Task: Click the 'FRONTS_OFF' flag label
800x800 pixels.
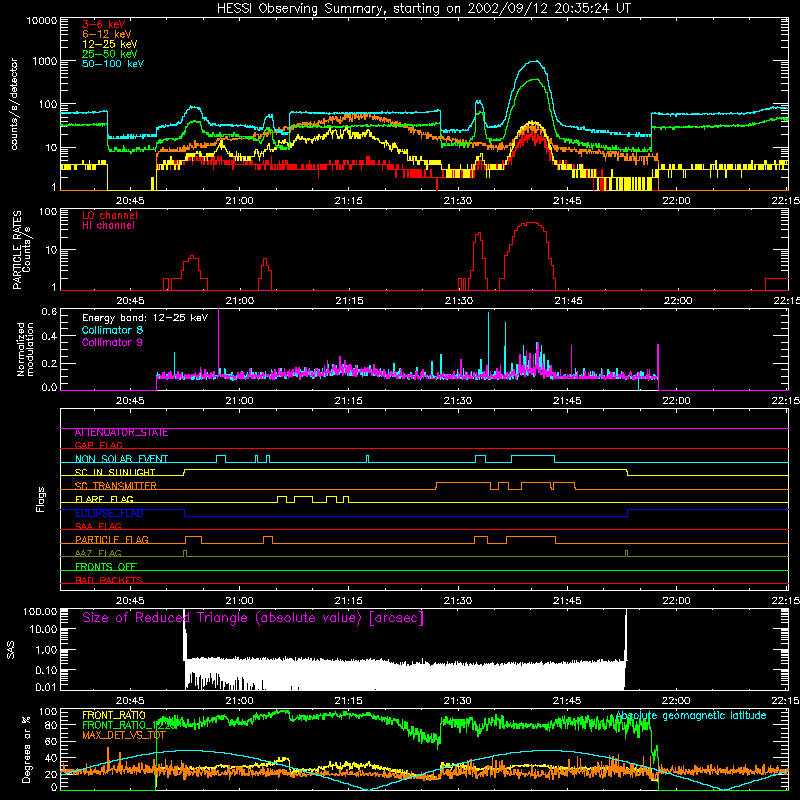Action: pyautogui.click(x=106, y=567)
